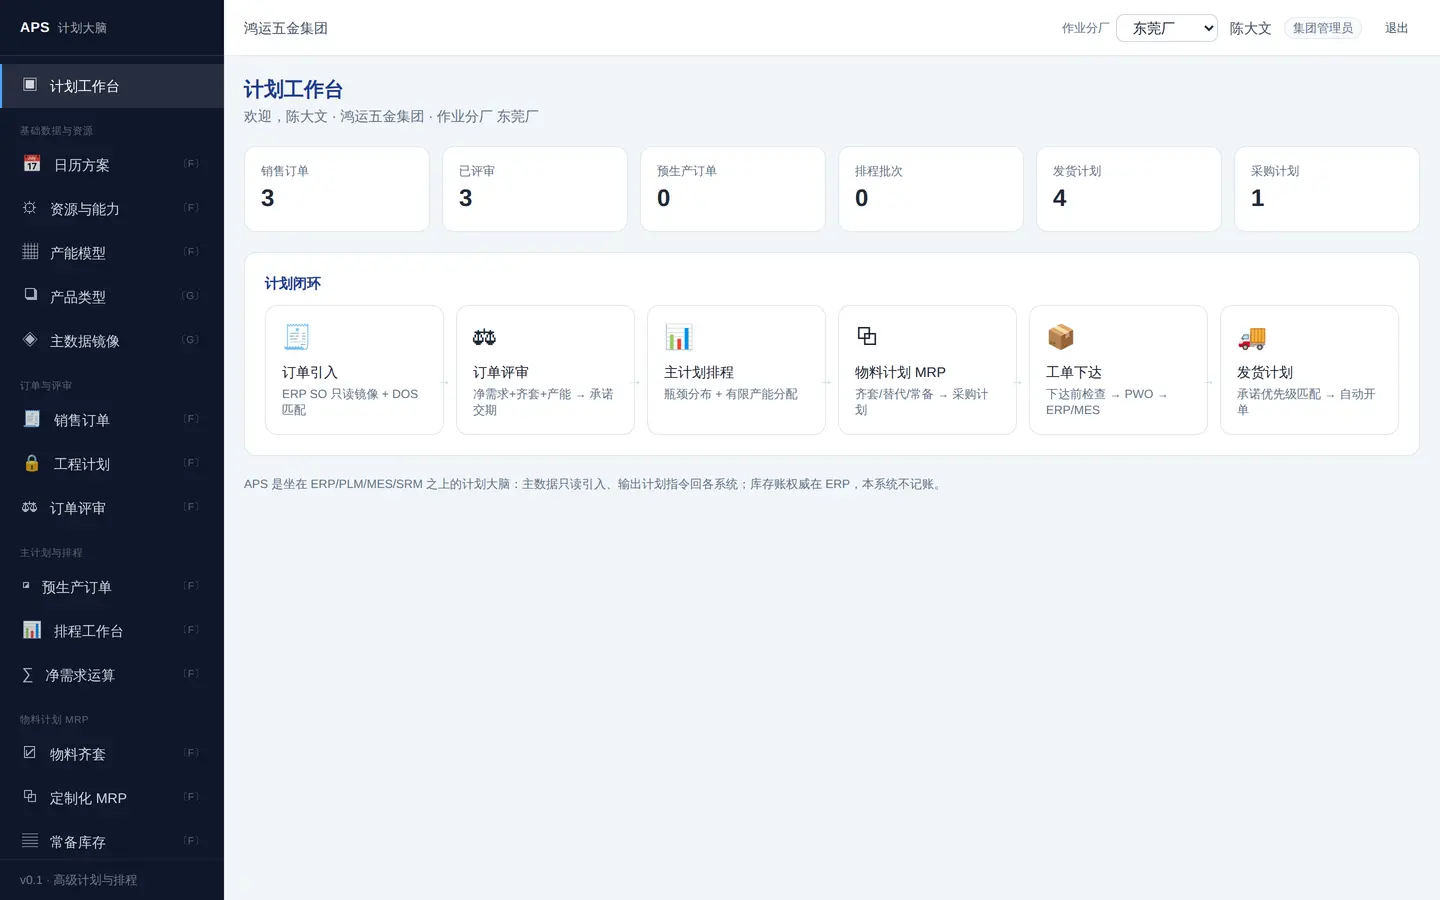Open 计划工作台 in the sidebar
This screenshot has height=900, width=1440.
click(x=112, y=86)
